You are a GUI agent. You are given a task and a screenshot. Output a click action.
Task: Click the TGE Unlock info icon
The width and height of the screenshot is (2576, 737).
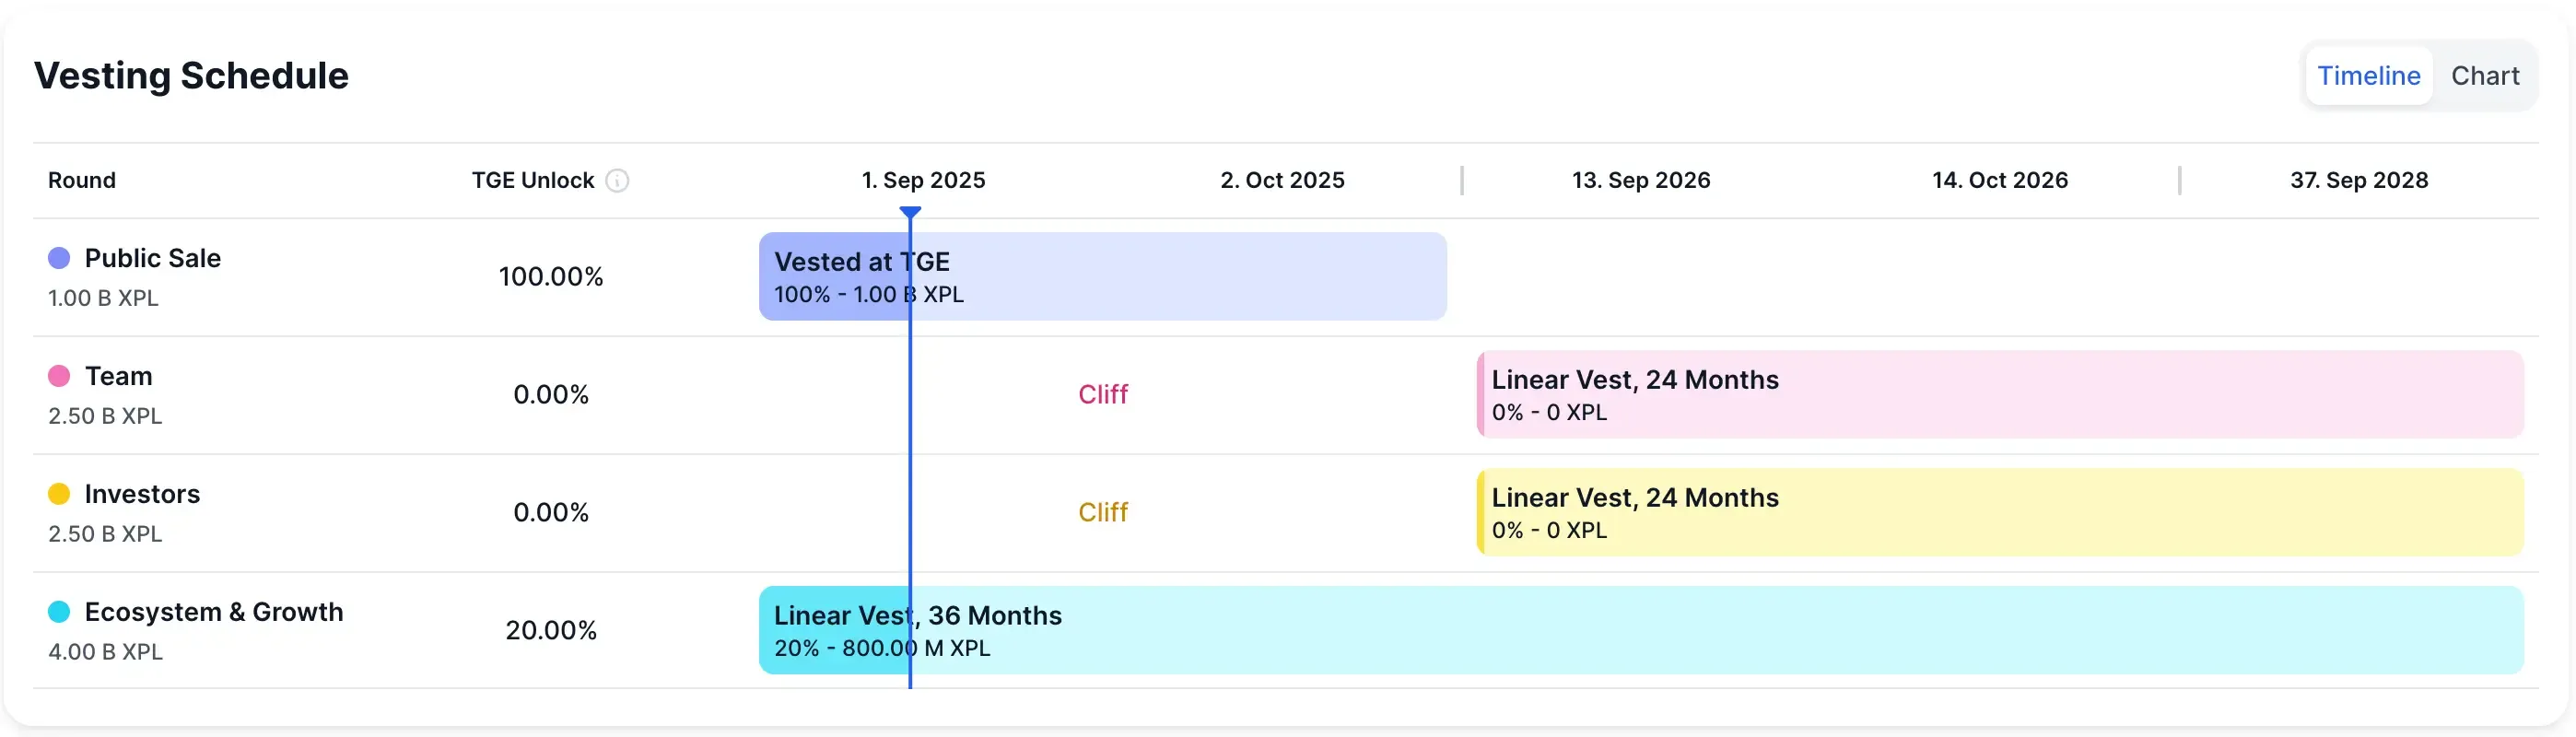coord(618,180)
